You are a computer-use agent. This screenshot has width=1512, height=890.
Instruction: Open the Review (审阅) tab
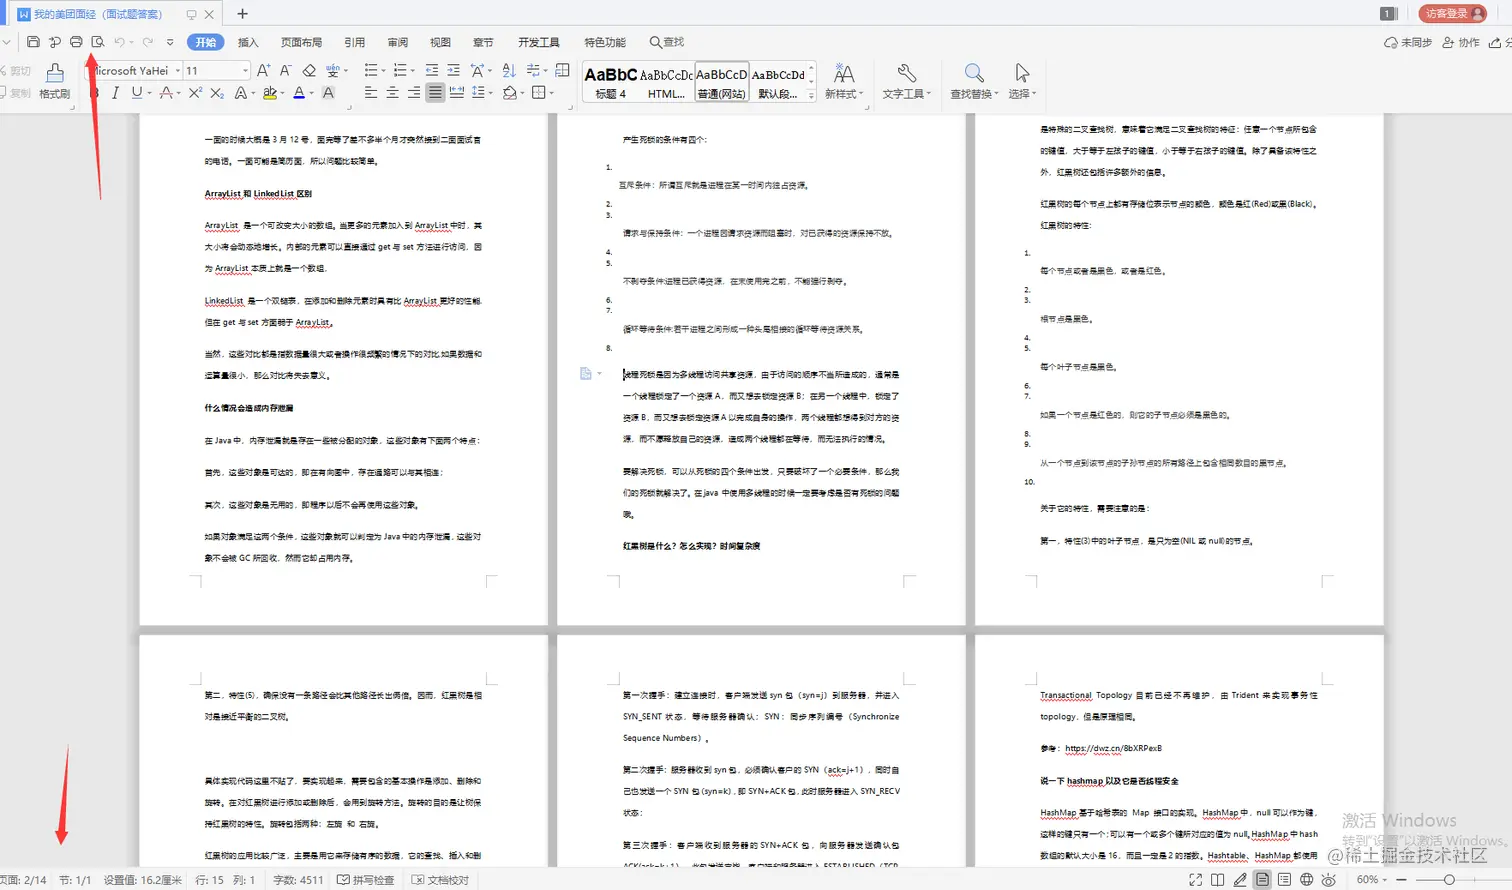pyautogui.click(x=398, y=42)
